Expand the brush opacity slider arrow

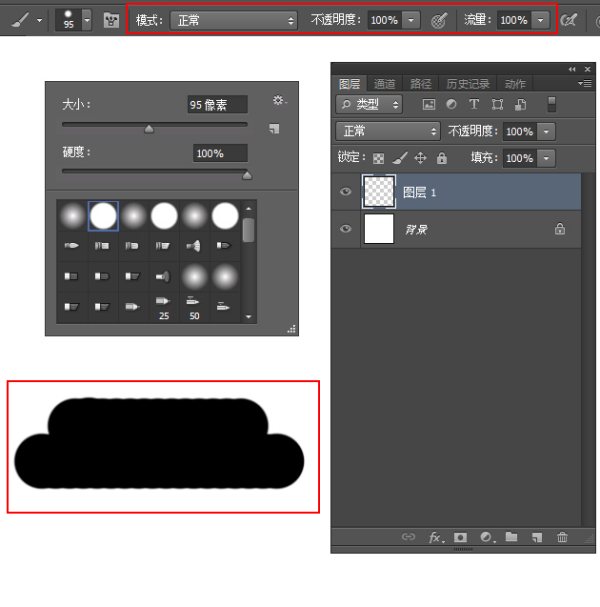(x=411, y=20)
